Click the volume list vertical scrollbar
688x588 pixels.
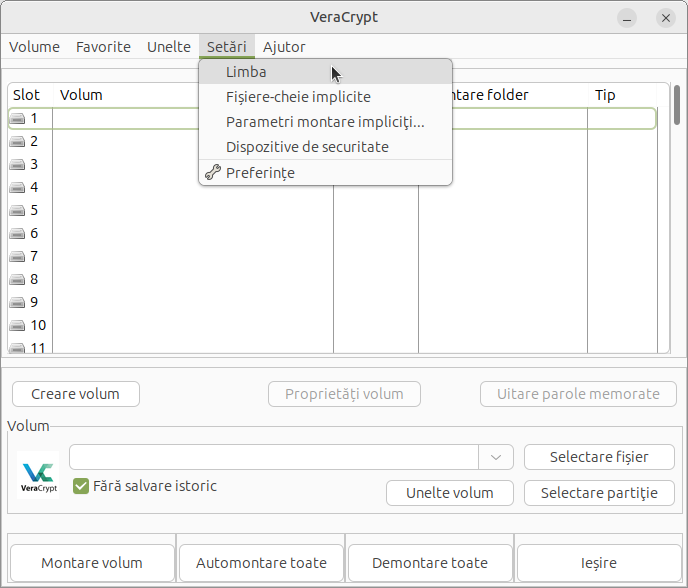[x=677, y=104]
